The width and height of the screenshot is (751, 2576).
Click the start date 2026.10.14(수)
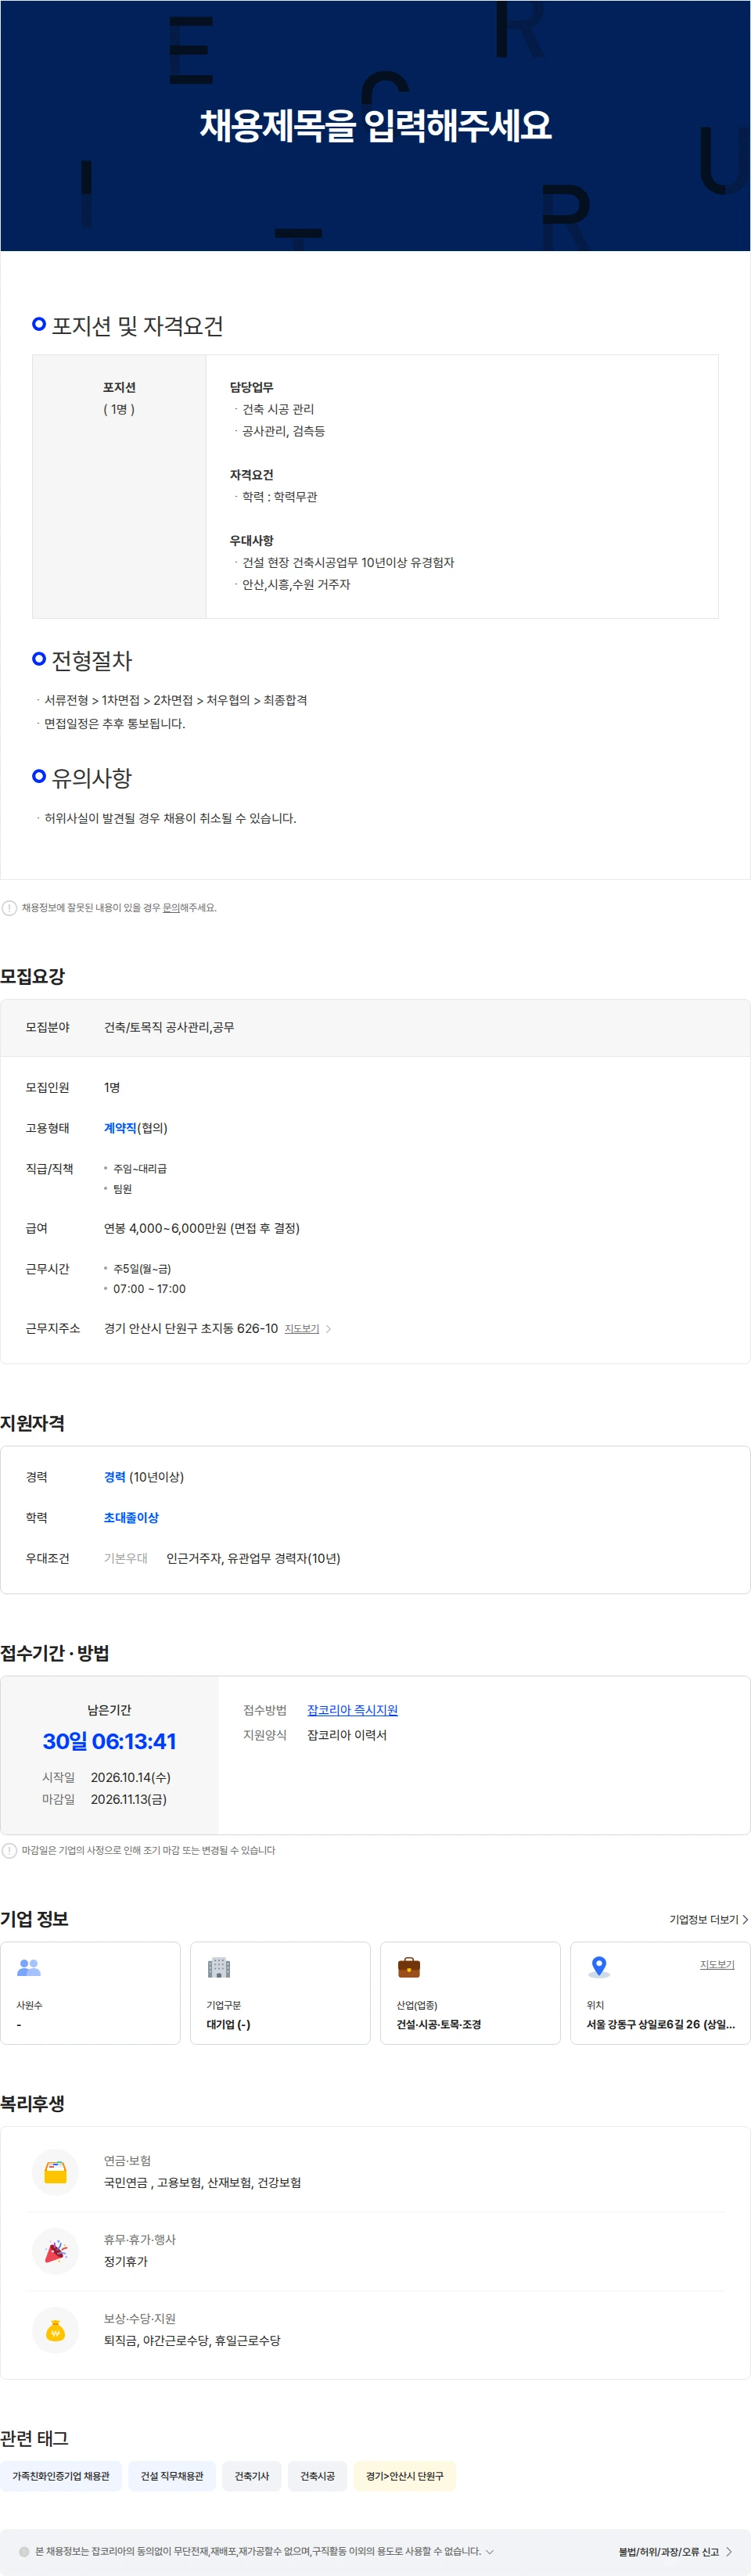coord(131,1777)
